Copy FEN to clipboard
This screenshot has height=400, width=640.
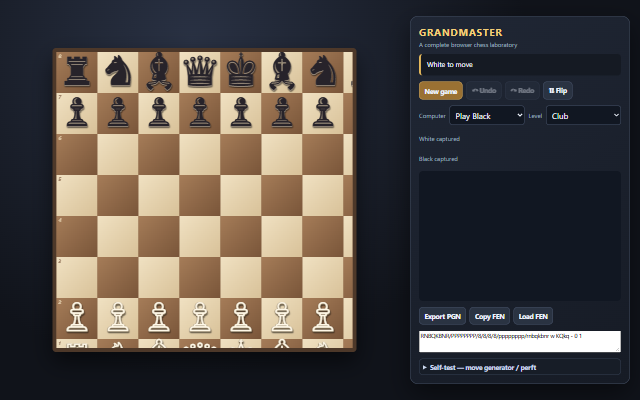[x=489, y=316]
